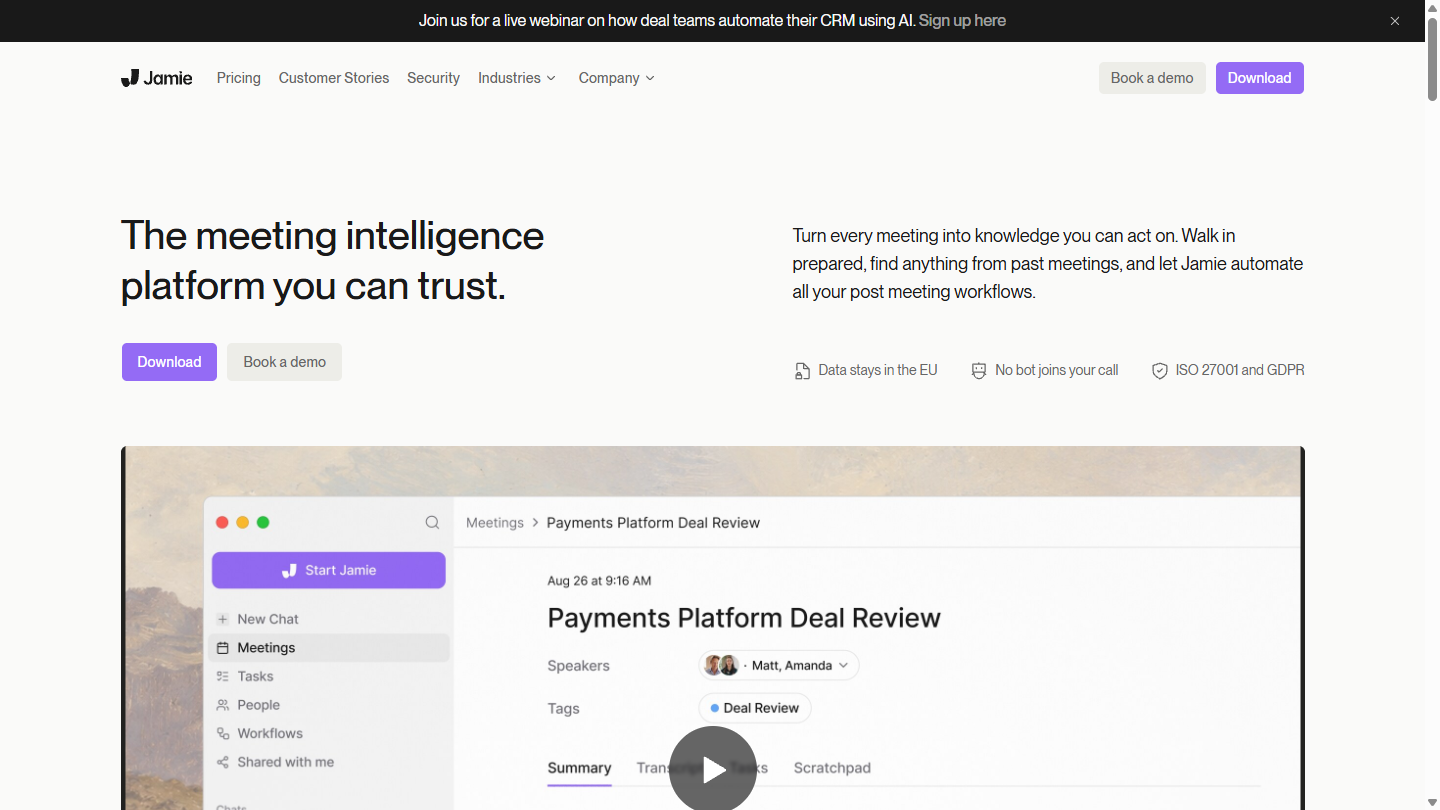Click the yellow window dot in the app preview
This screenshot has height=810, width=1440.
[x=243, y=522]
